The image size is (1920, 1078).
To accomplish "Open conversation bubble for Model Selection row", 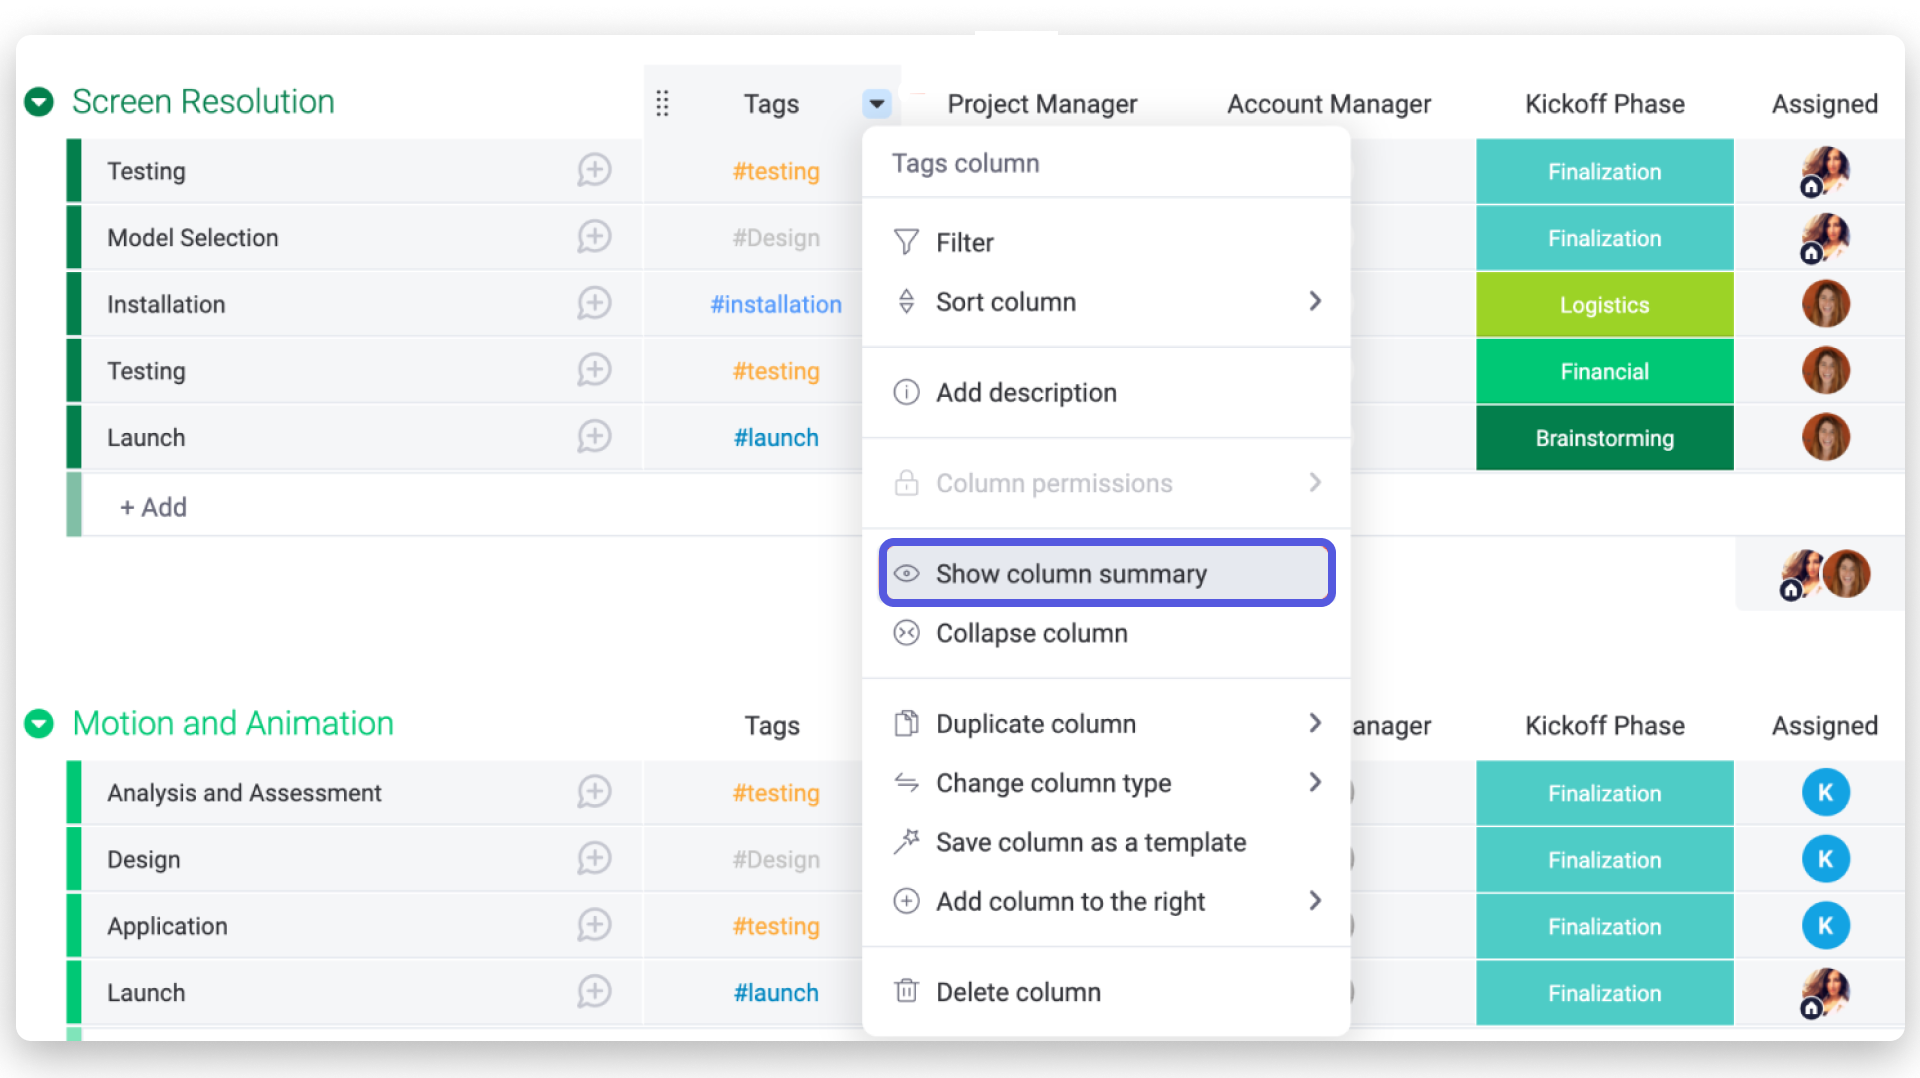I will pyautogui.click(x=594, y=237).
